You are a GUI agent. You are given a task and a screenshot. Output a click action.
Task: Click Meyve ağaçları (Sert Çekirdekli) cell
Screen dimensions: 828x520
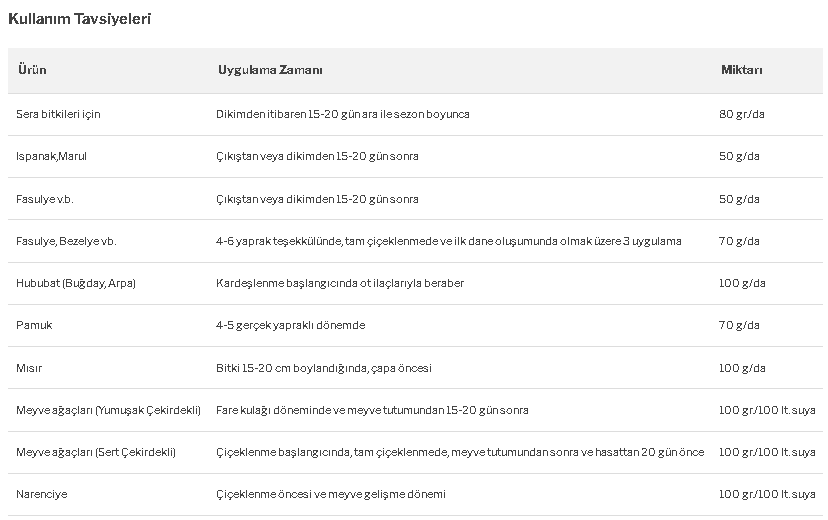96,452
